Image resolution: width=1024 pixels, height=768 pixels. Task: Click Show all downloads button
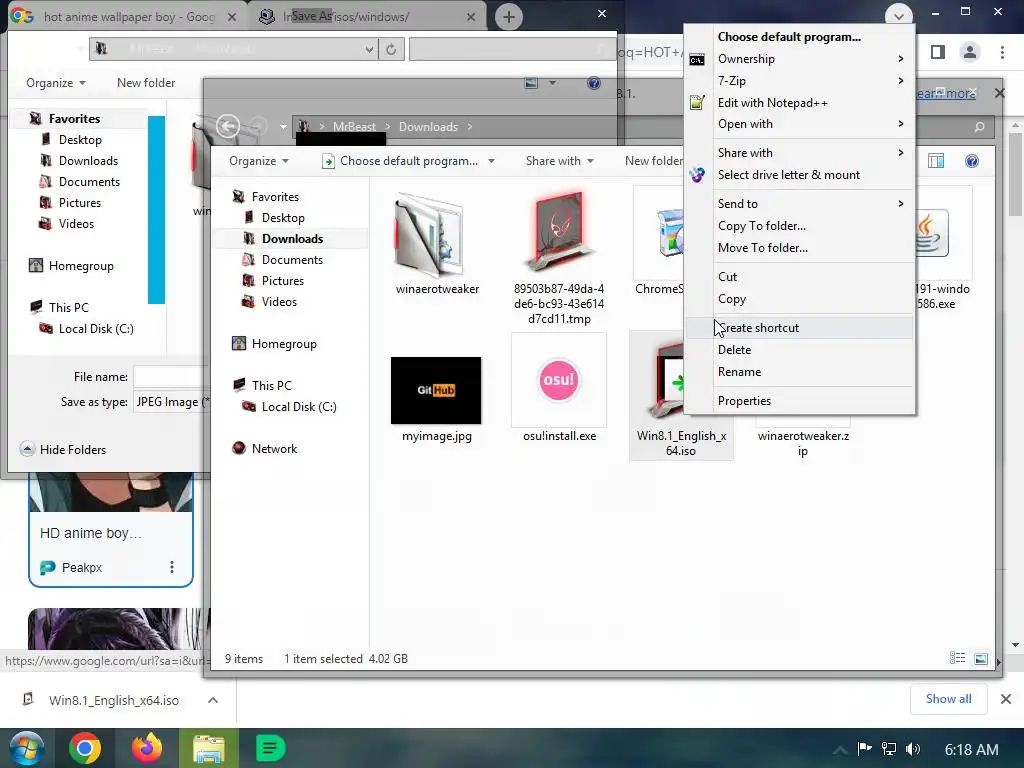(x=948, y=699)
